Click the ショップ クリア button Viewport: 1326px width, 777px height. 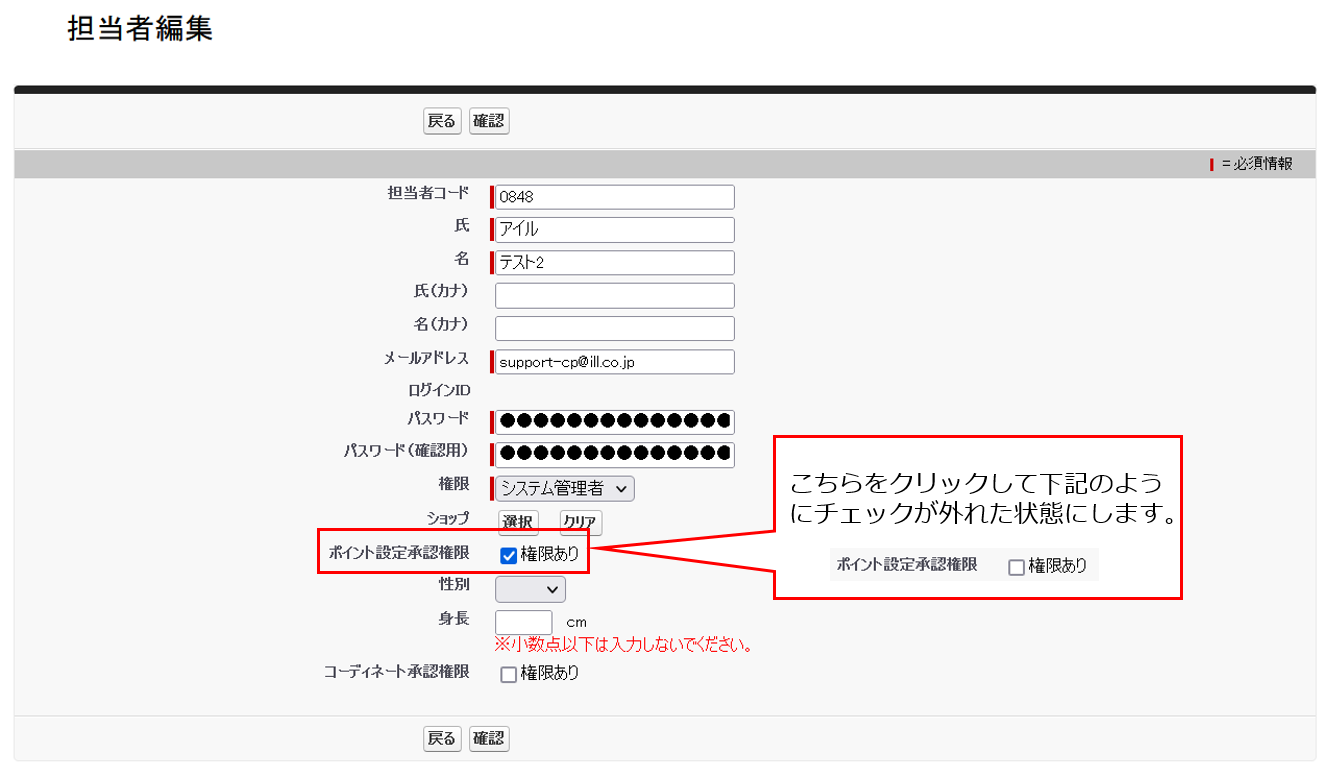pyautogui.click(x=580, y=522)
